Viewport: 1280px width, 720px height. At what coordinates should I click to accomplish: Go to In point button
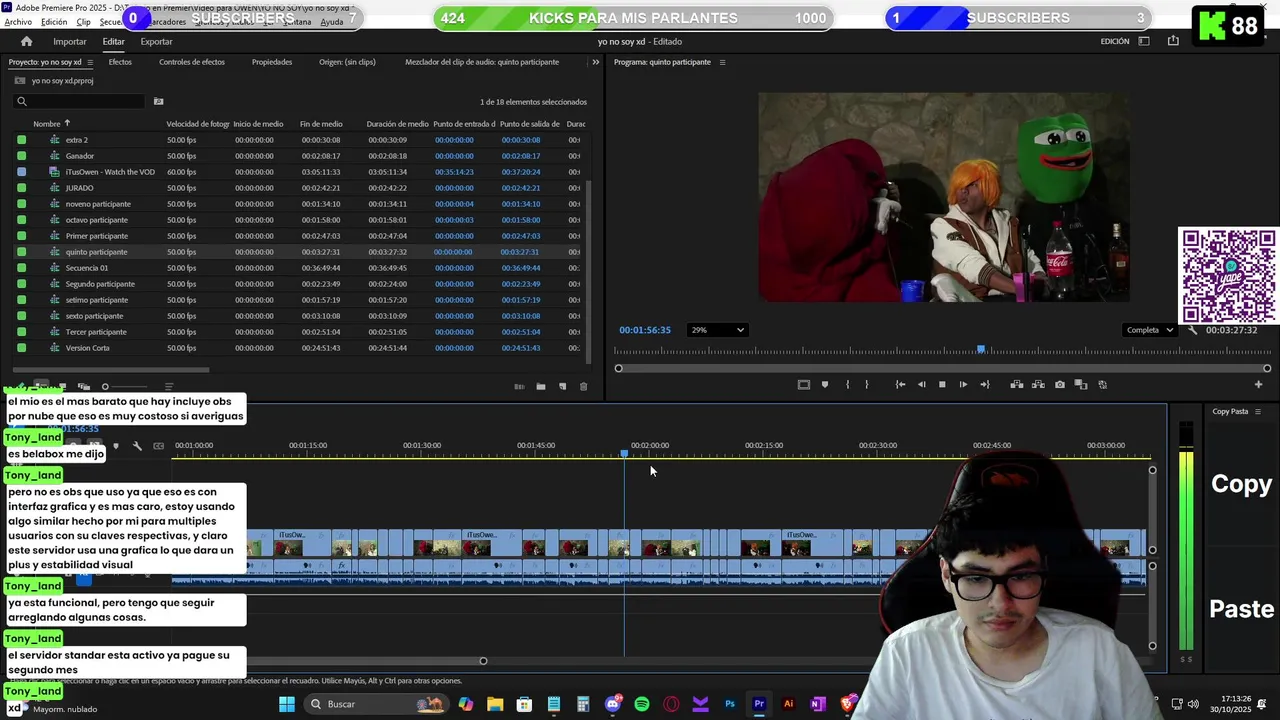click(x=900, y=385)
